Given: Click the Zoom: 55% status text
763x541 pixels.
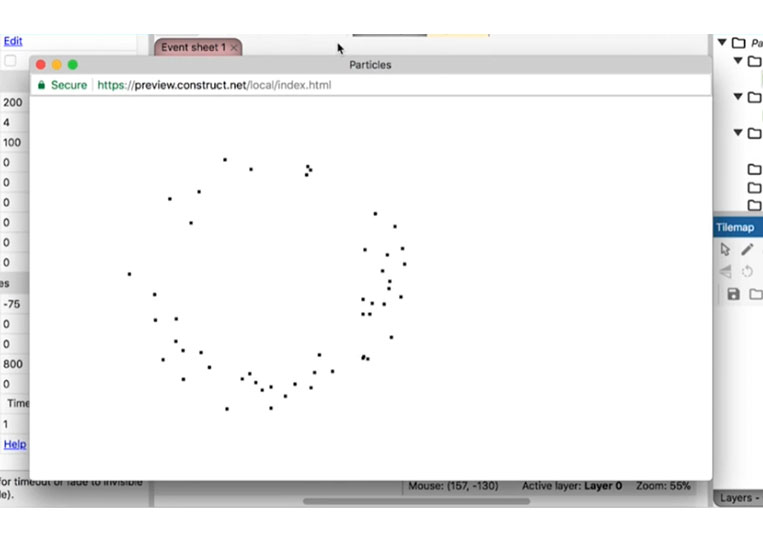Looking at the screenshot, I should pos(663,486).
